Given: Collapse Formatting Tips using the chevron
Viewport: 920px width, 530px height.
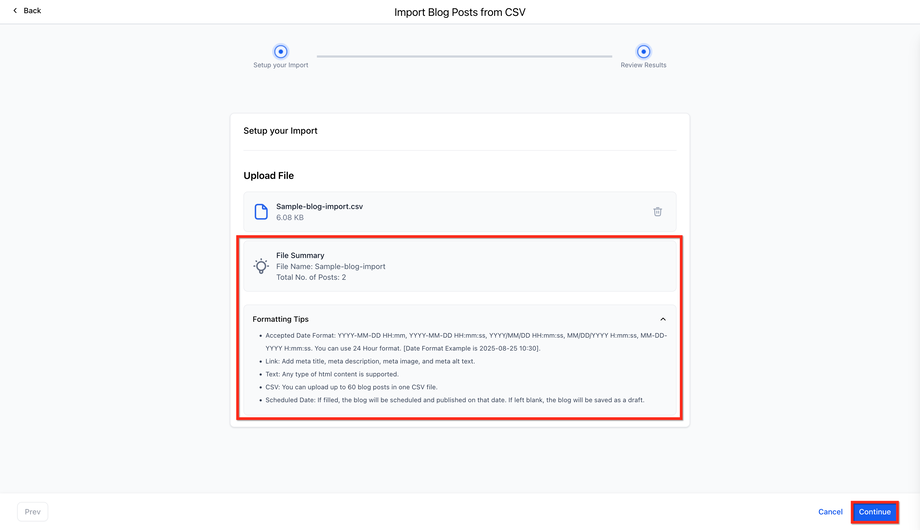Looking at the screenshot, I should [x=663, y=319].
